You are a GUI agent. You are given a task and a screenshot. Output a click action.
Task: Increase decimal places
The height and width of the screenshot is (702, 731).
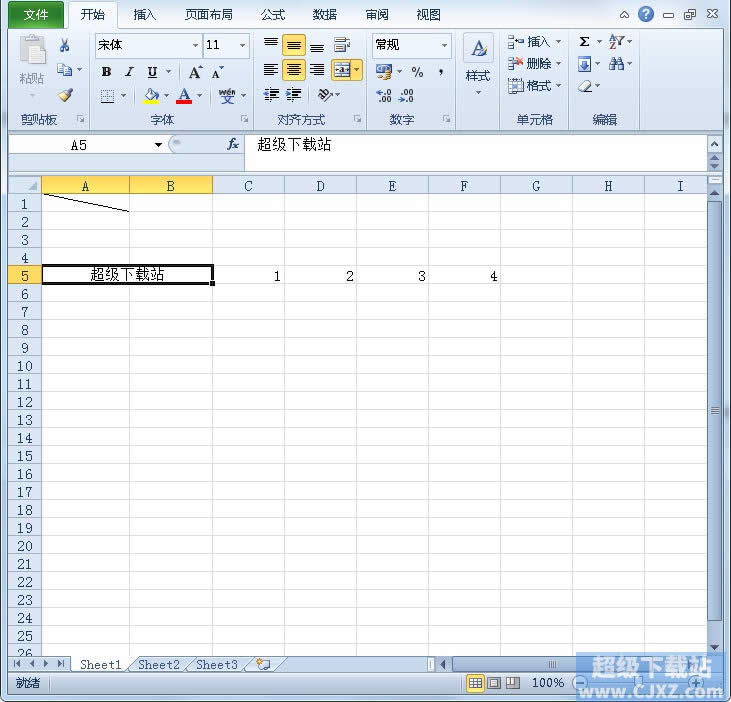coord(384,96)
